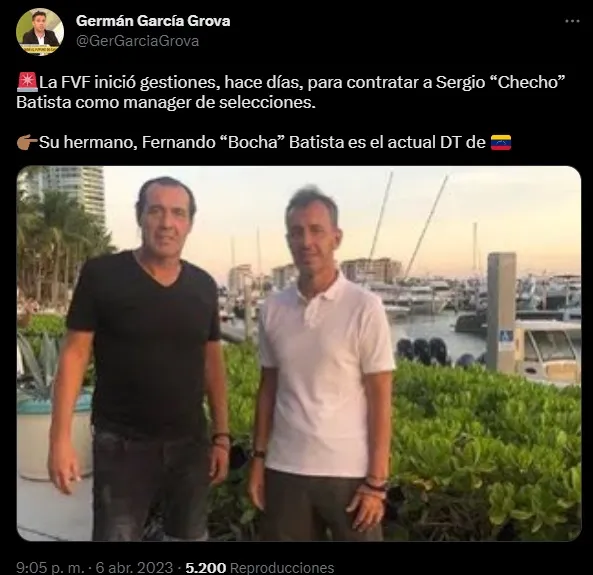
Task: Click the 6 abr. 2023 date
Action: (134, 567)
